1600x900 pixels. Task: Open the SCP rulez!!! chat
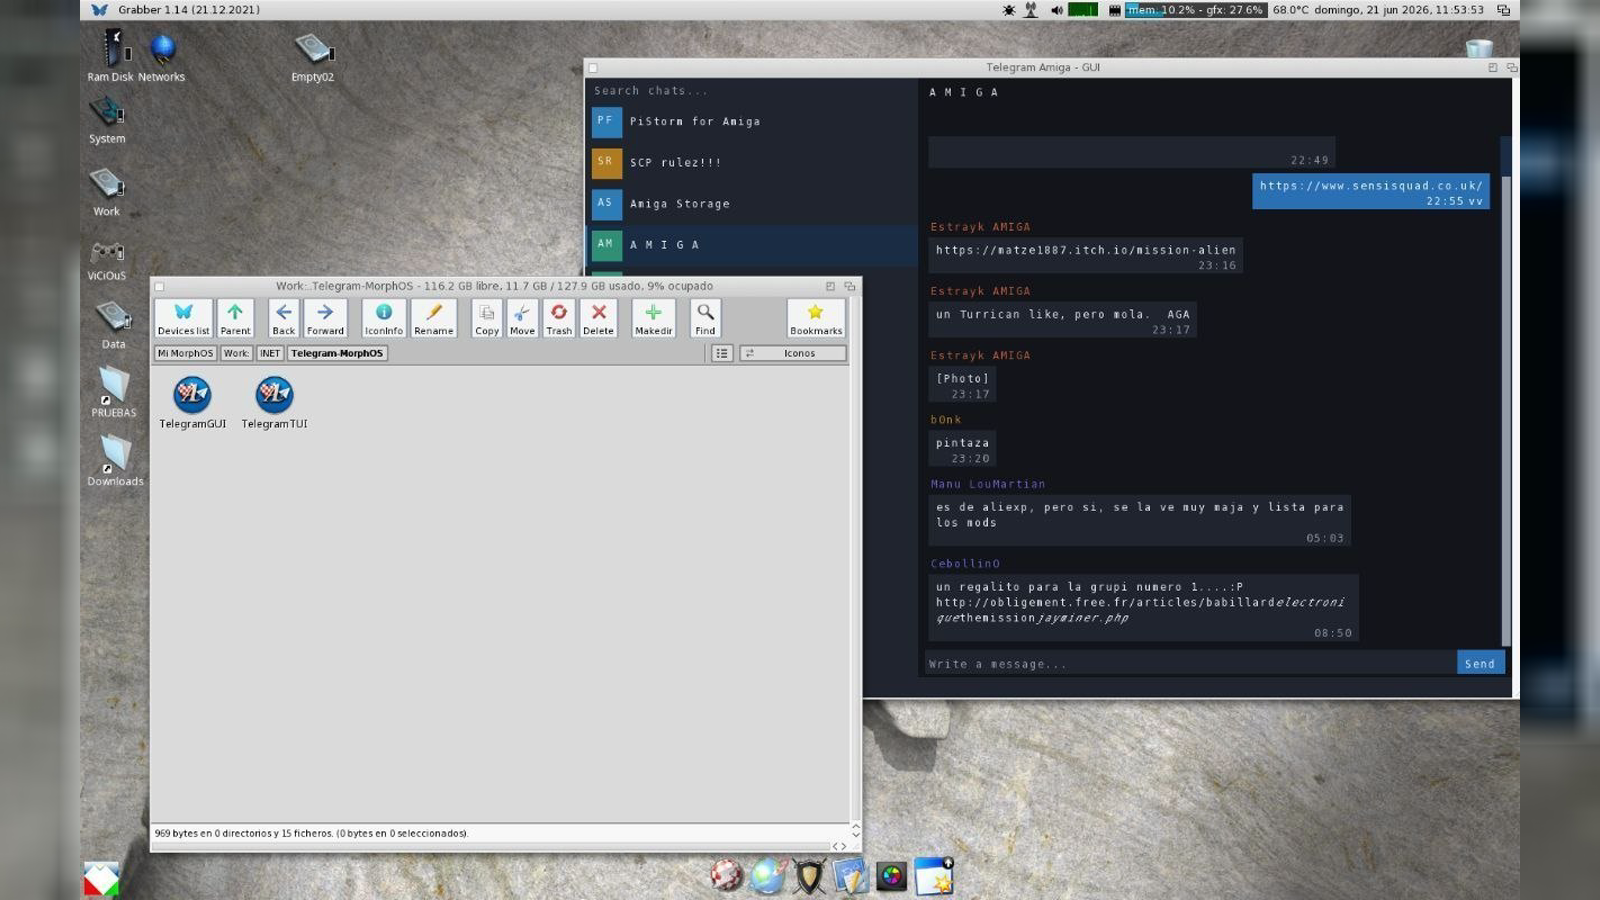[752, 162]
